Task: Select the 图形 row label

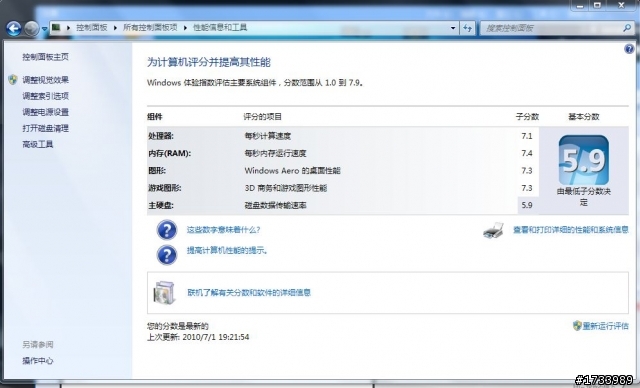Action: pos(157,171)
